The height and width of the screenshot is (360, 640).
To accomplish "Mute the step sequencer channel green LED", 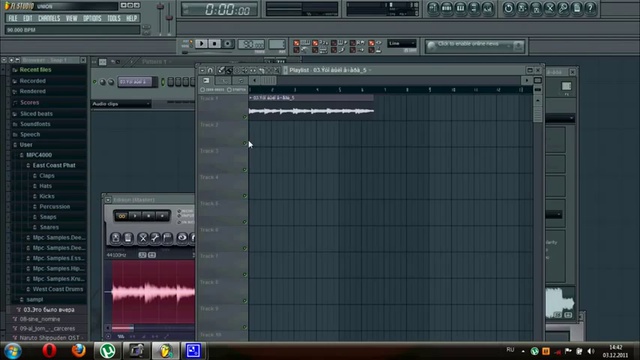I will point(95,82).
